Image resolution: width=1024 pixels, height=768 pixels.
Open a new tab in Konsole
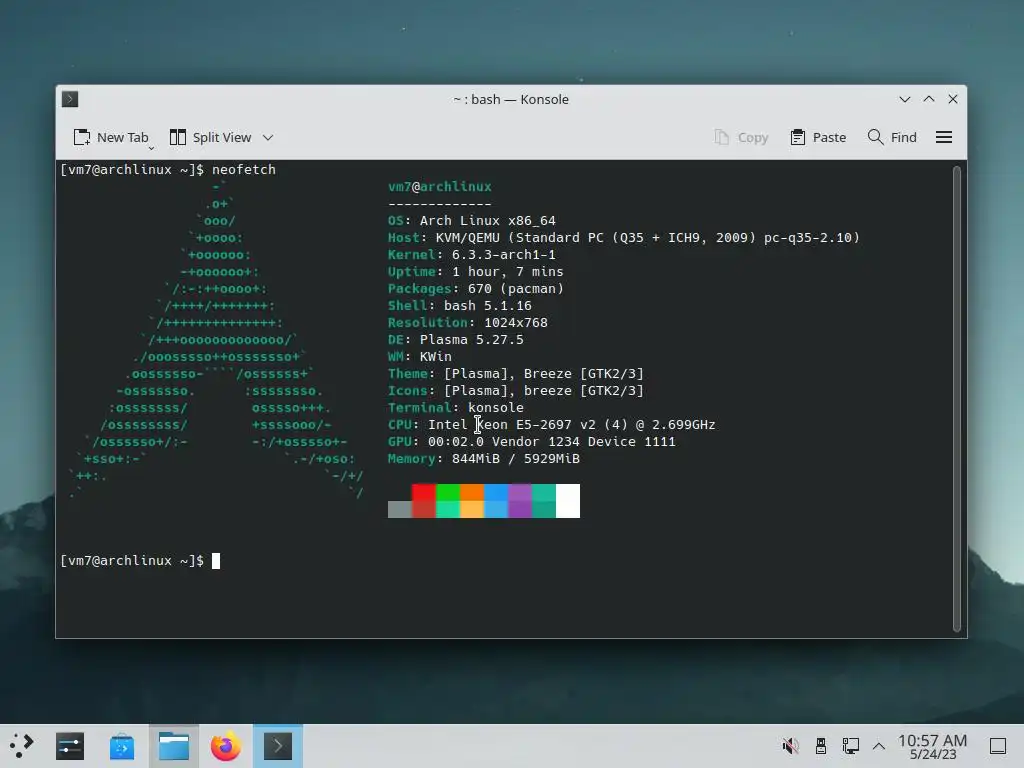pyautogui.click(x=110, y=137)
